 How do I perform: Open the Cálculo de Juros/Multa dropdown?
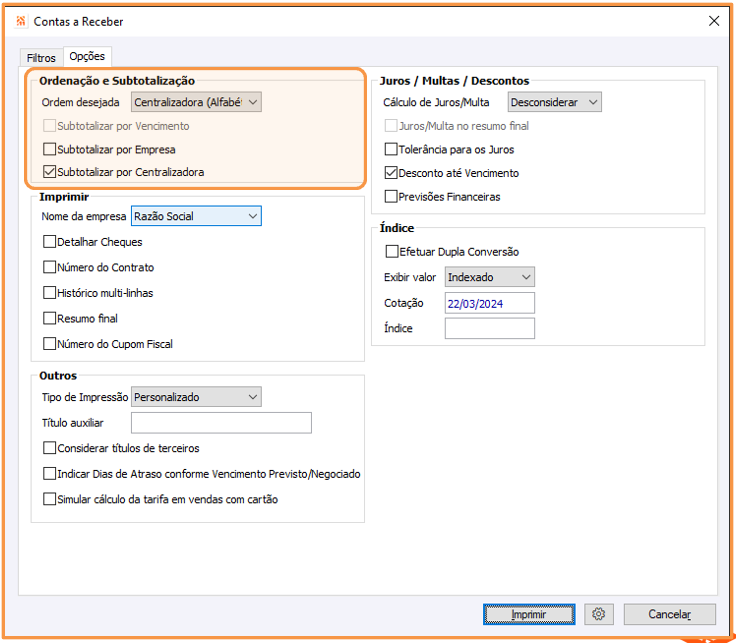555,102
